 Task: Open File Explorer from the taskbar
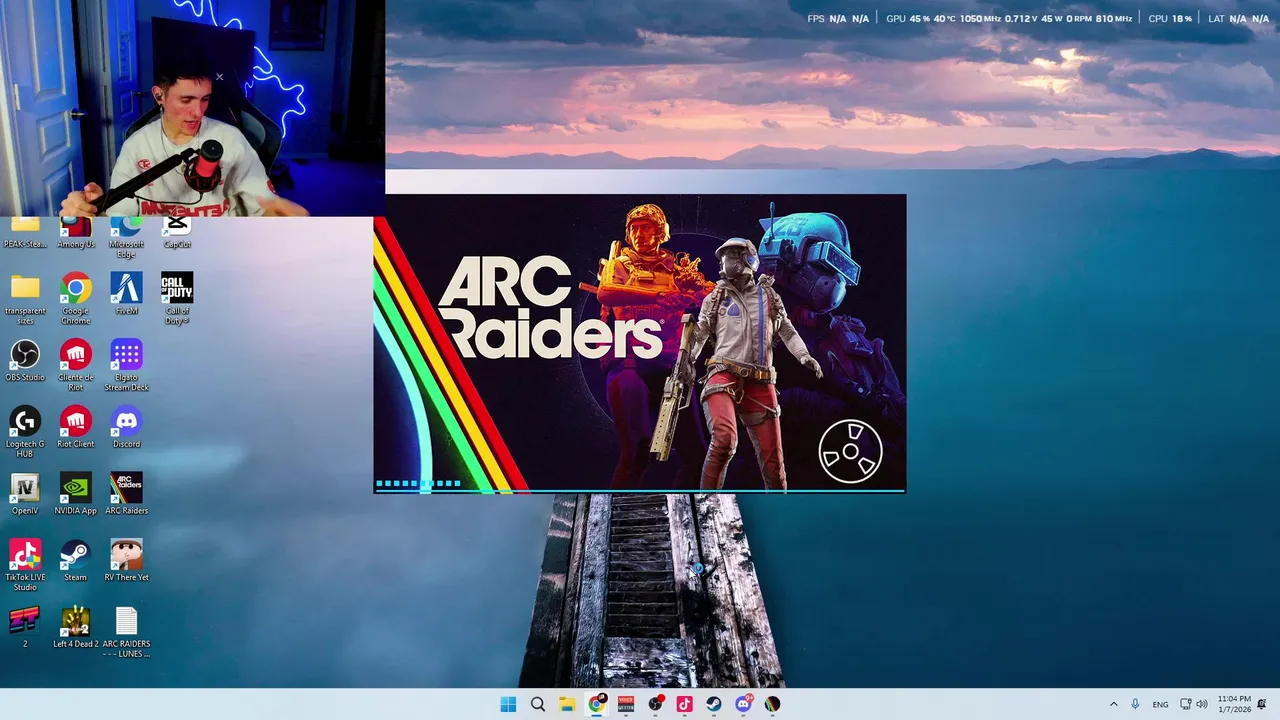(567, 704)
